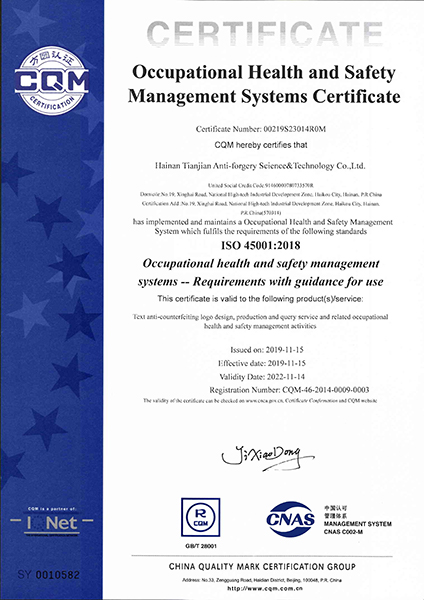Click the IQNet partner logo
The width and height of the screenshot is (424, 600).
coord(51,523)
